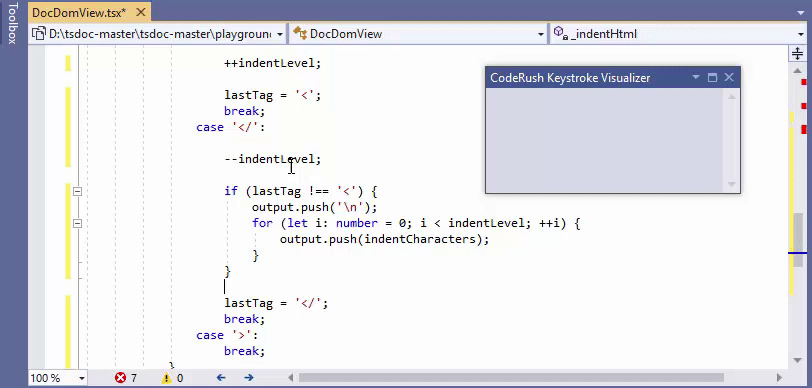This screenshot has width=812, height=388.
Task: Collapse the for loop code block
Action: tap(77, 224)
